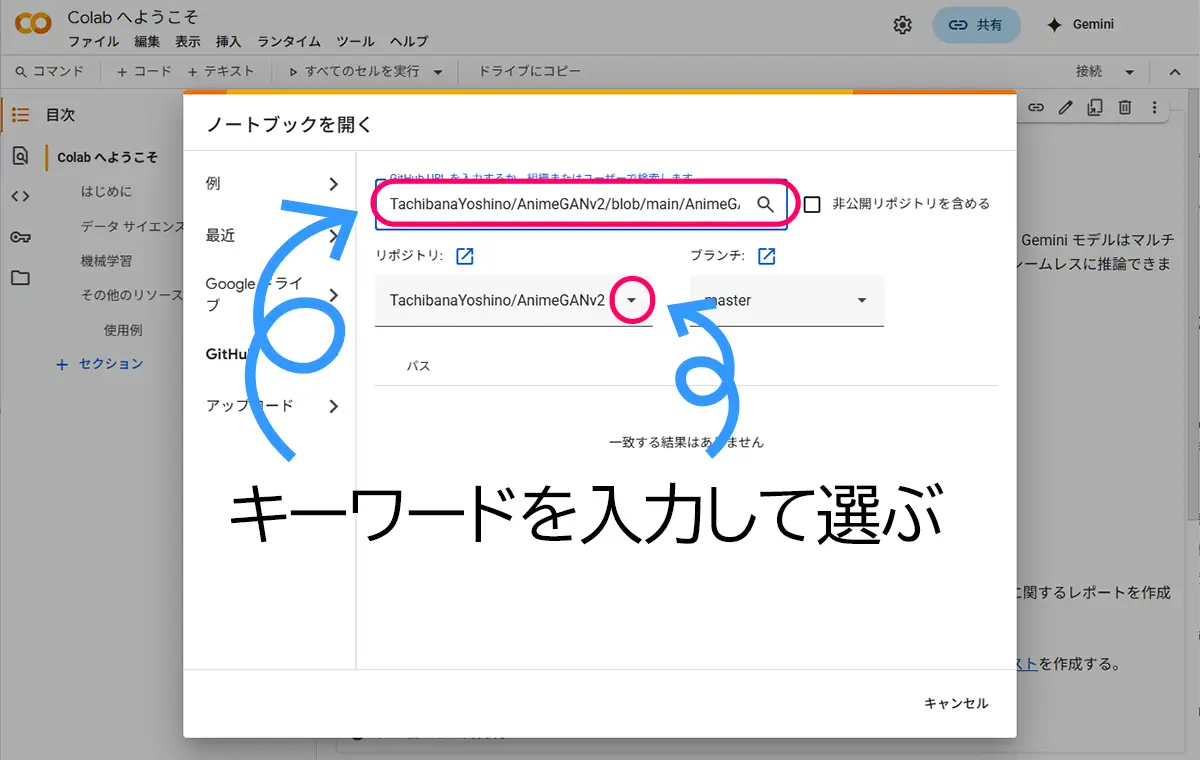The height and width of the screenshot is (760, 1200).
Task: Click the notebook title Colab へようこそ
Action: click(x=133, y=17)
